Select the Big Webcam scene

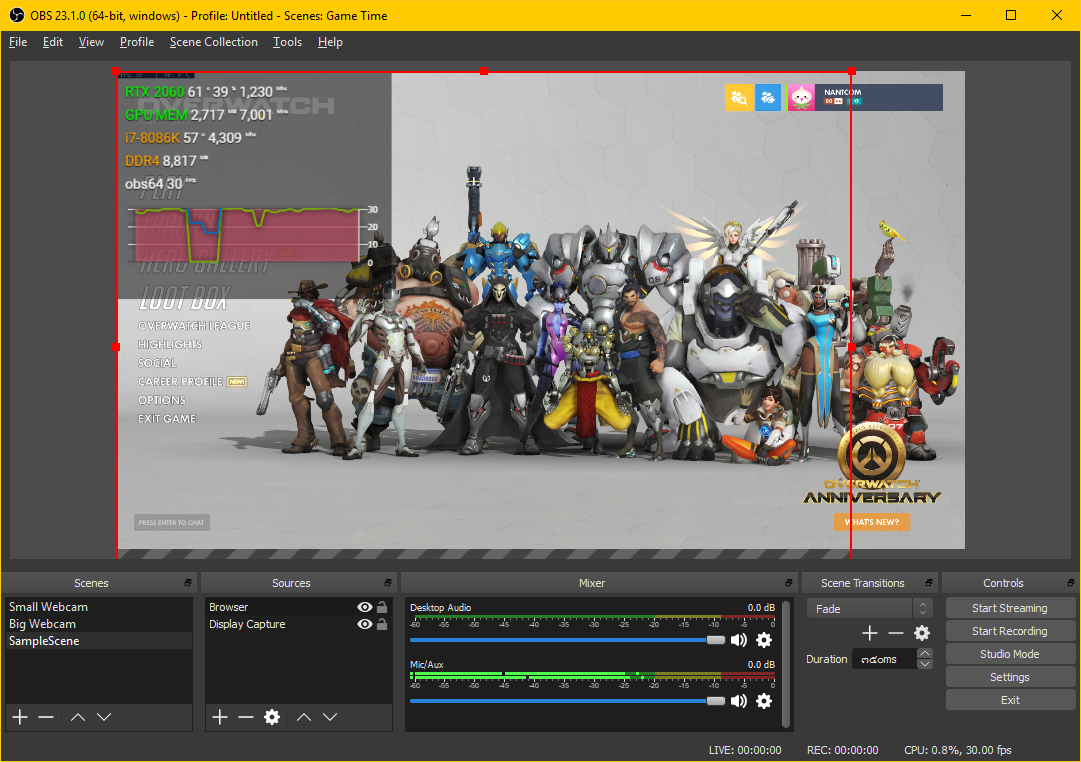coord(42,624)
